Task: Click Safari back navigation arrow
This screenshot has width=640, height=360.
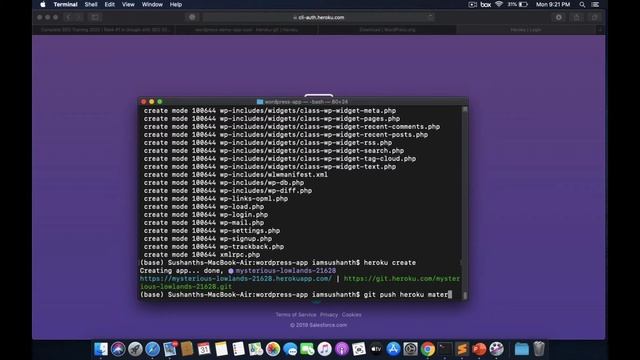Action: (x=68, y=17)
